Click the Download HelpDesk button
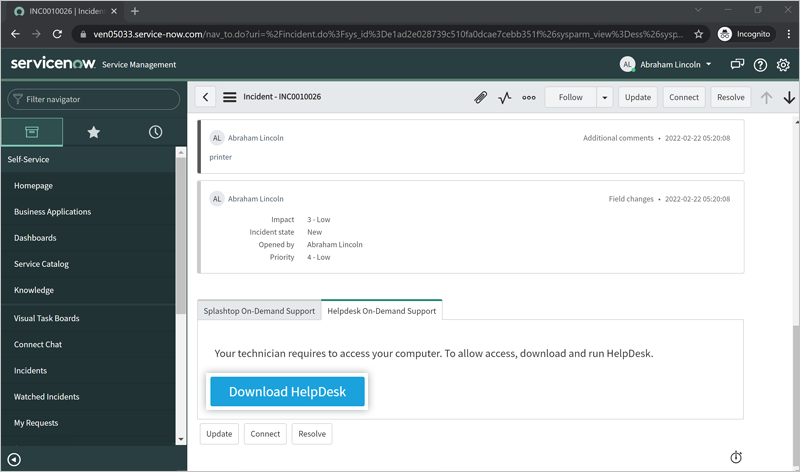 287,392
